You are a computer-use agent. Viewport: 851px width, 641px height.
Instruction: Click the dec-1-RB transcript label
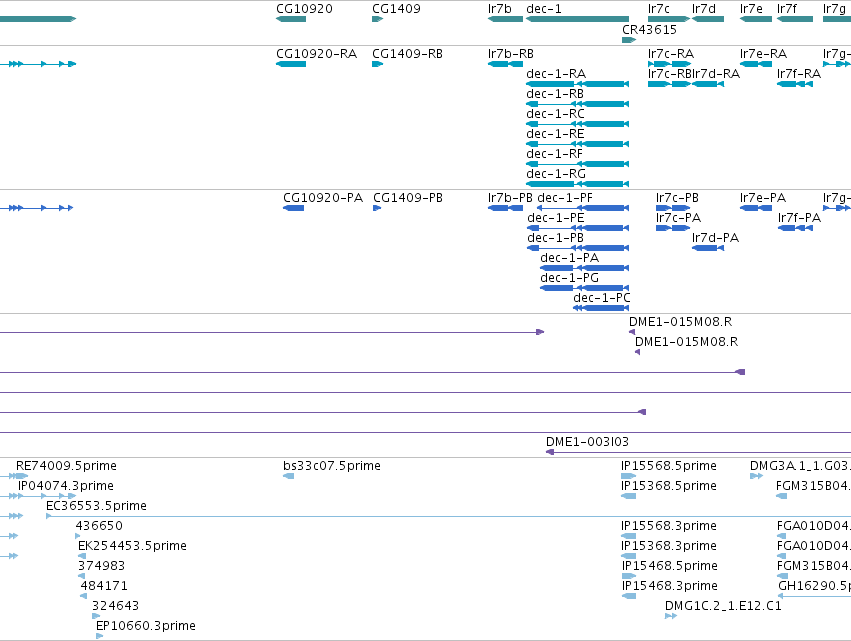pos(555,94)
